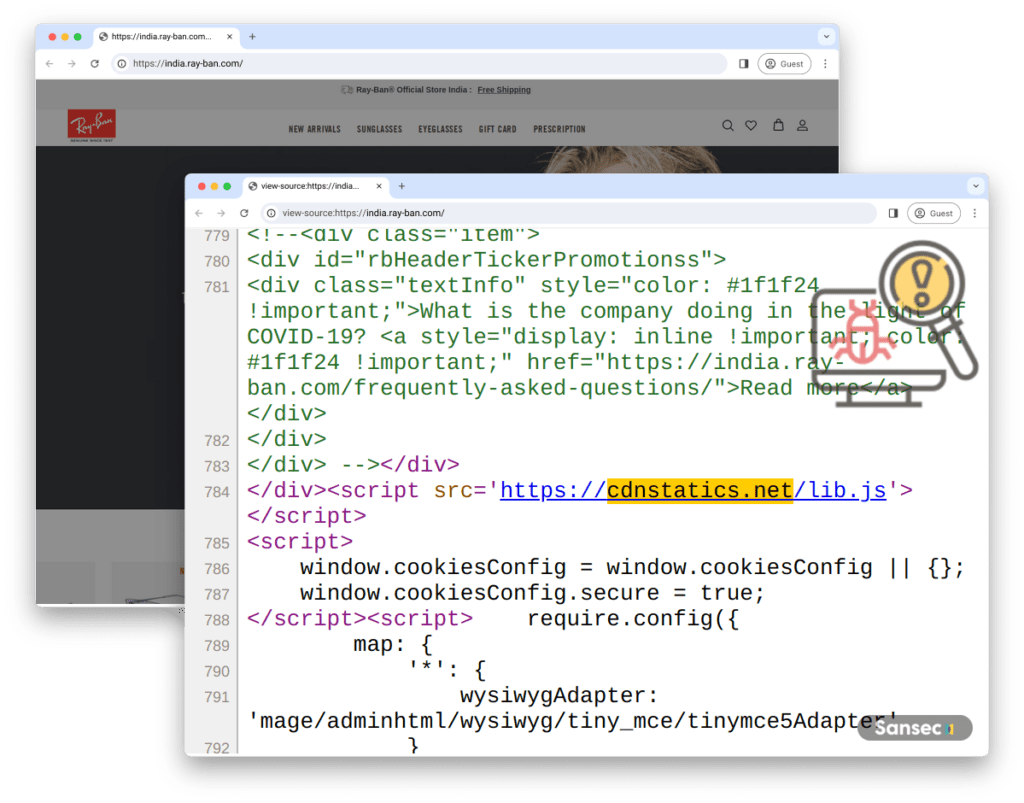
Task: Click forward arrow in Ray-Ban browser window
Action: [72, 64]
